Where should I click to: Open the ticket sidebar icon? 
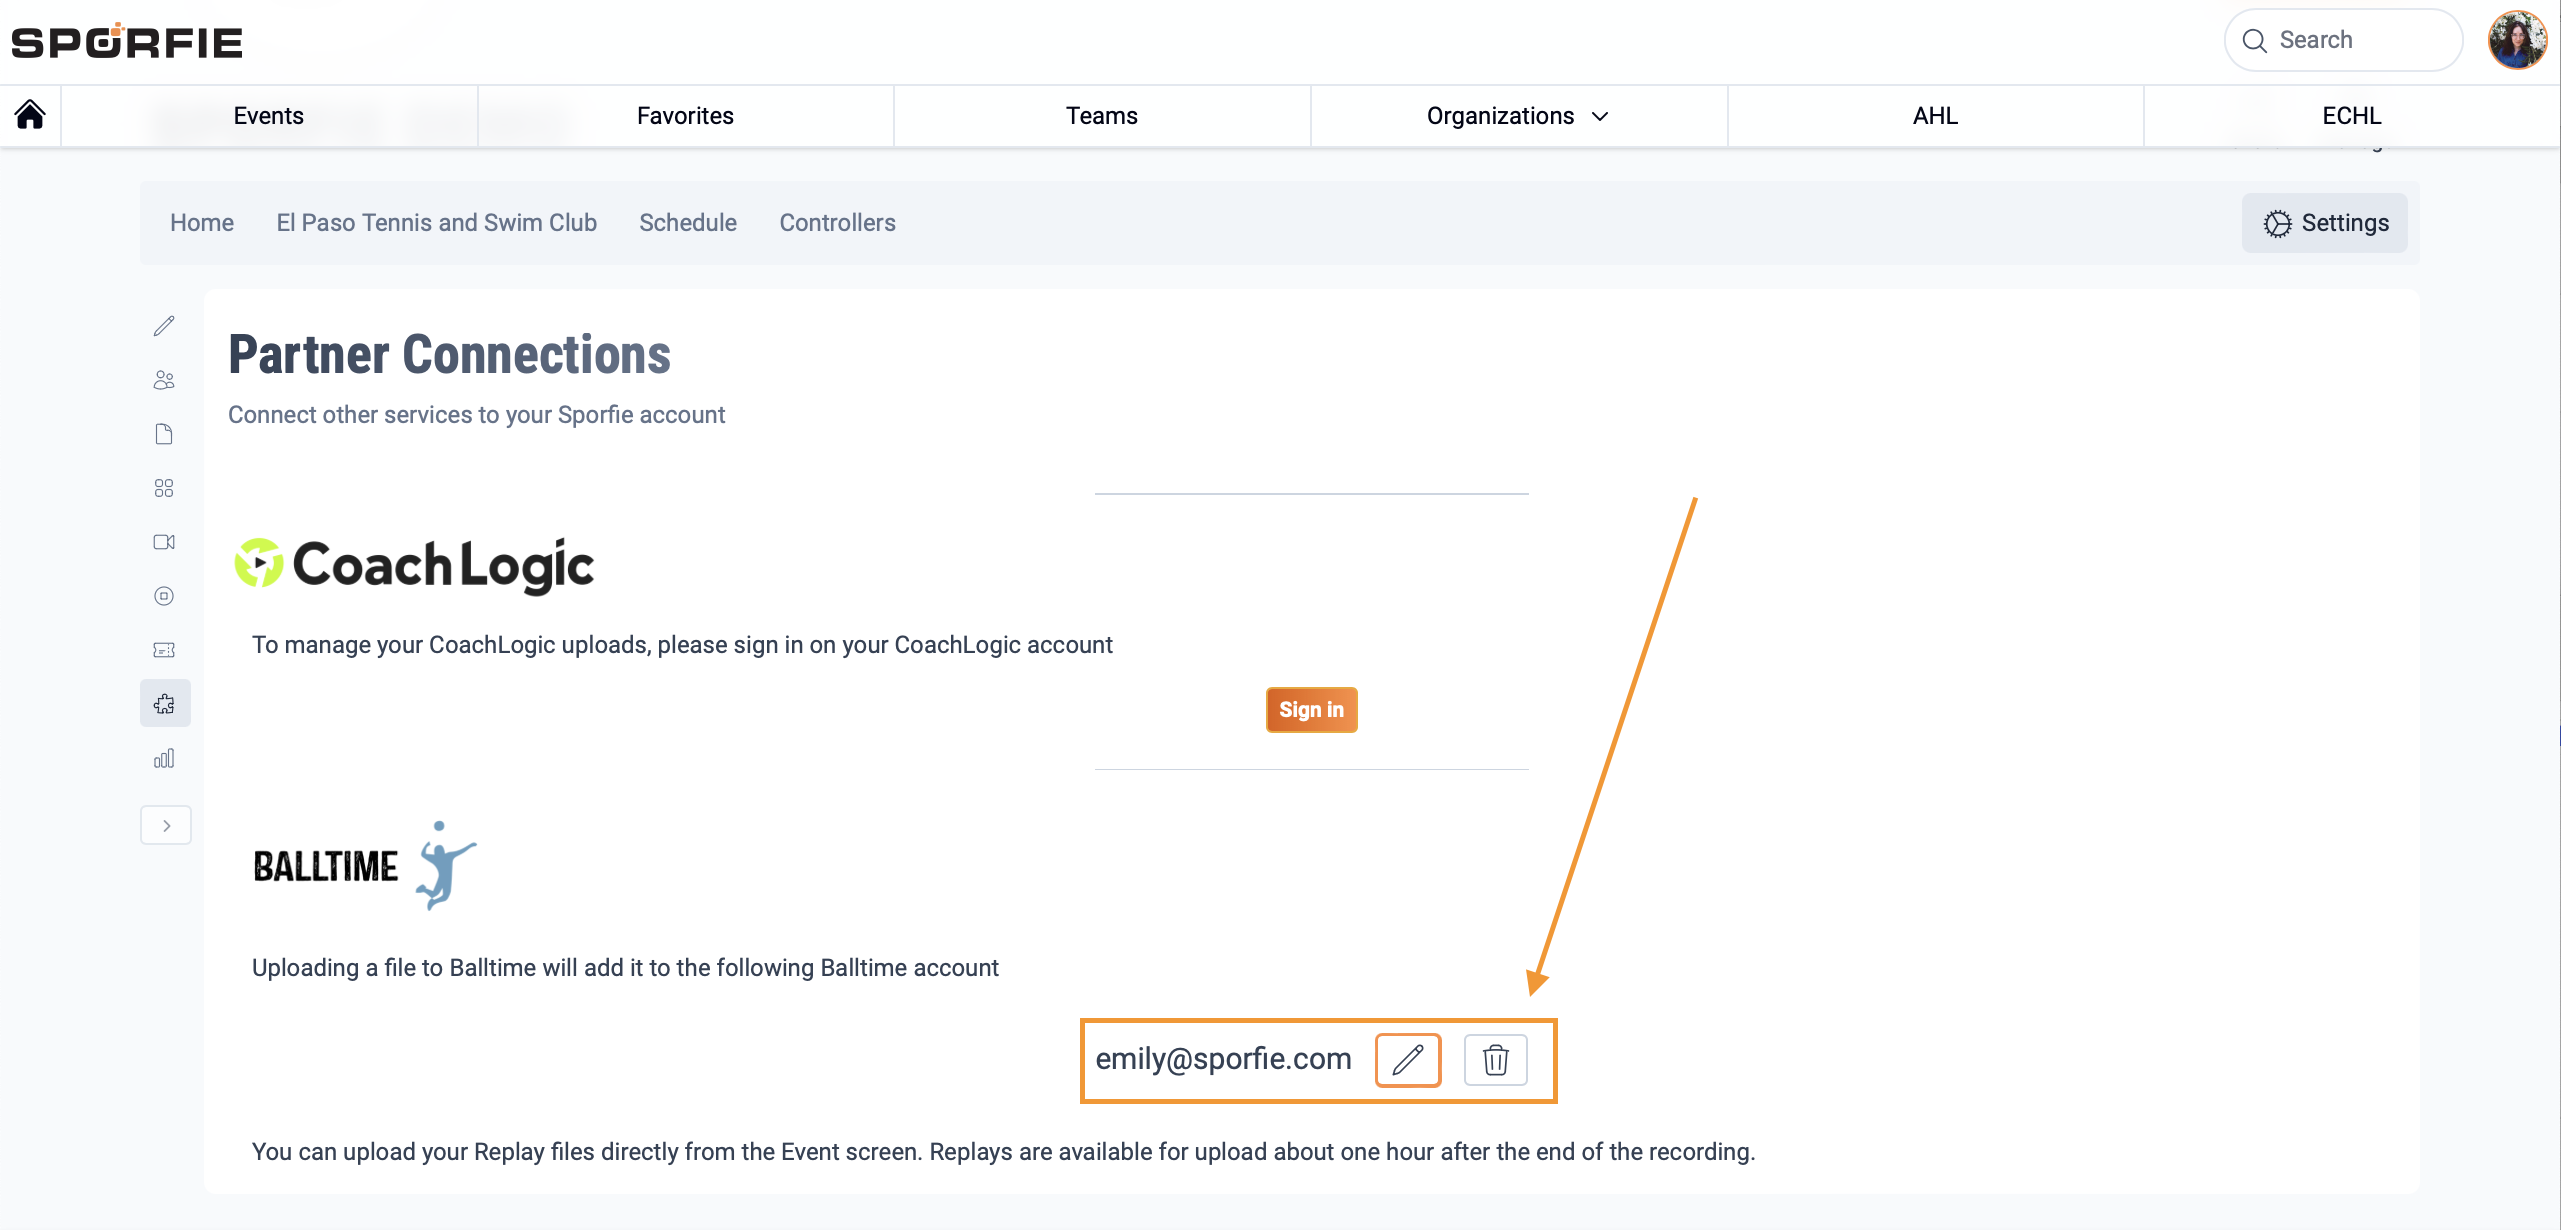(164, 650)
